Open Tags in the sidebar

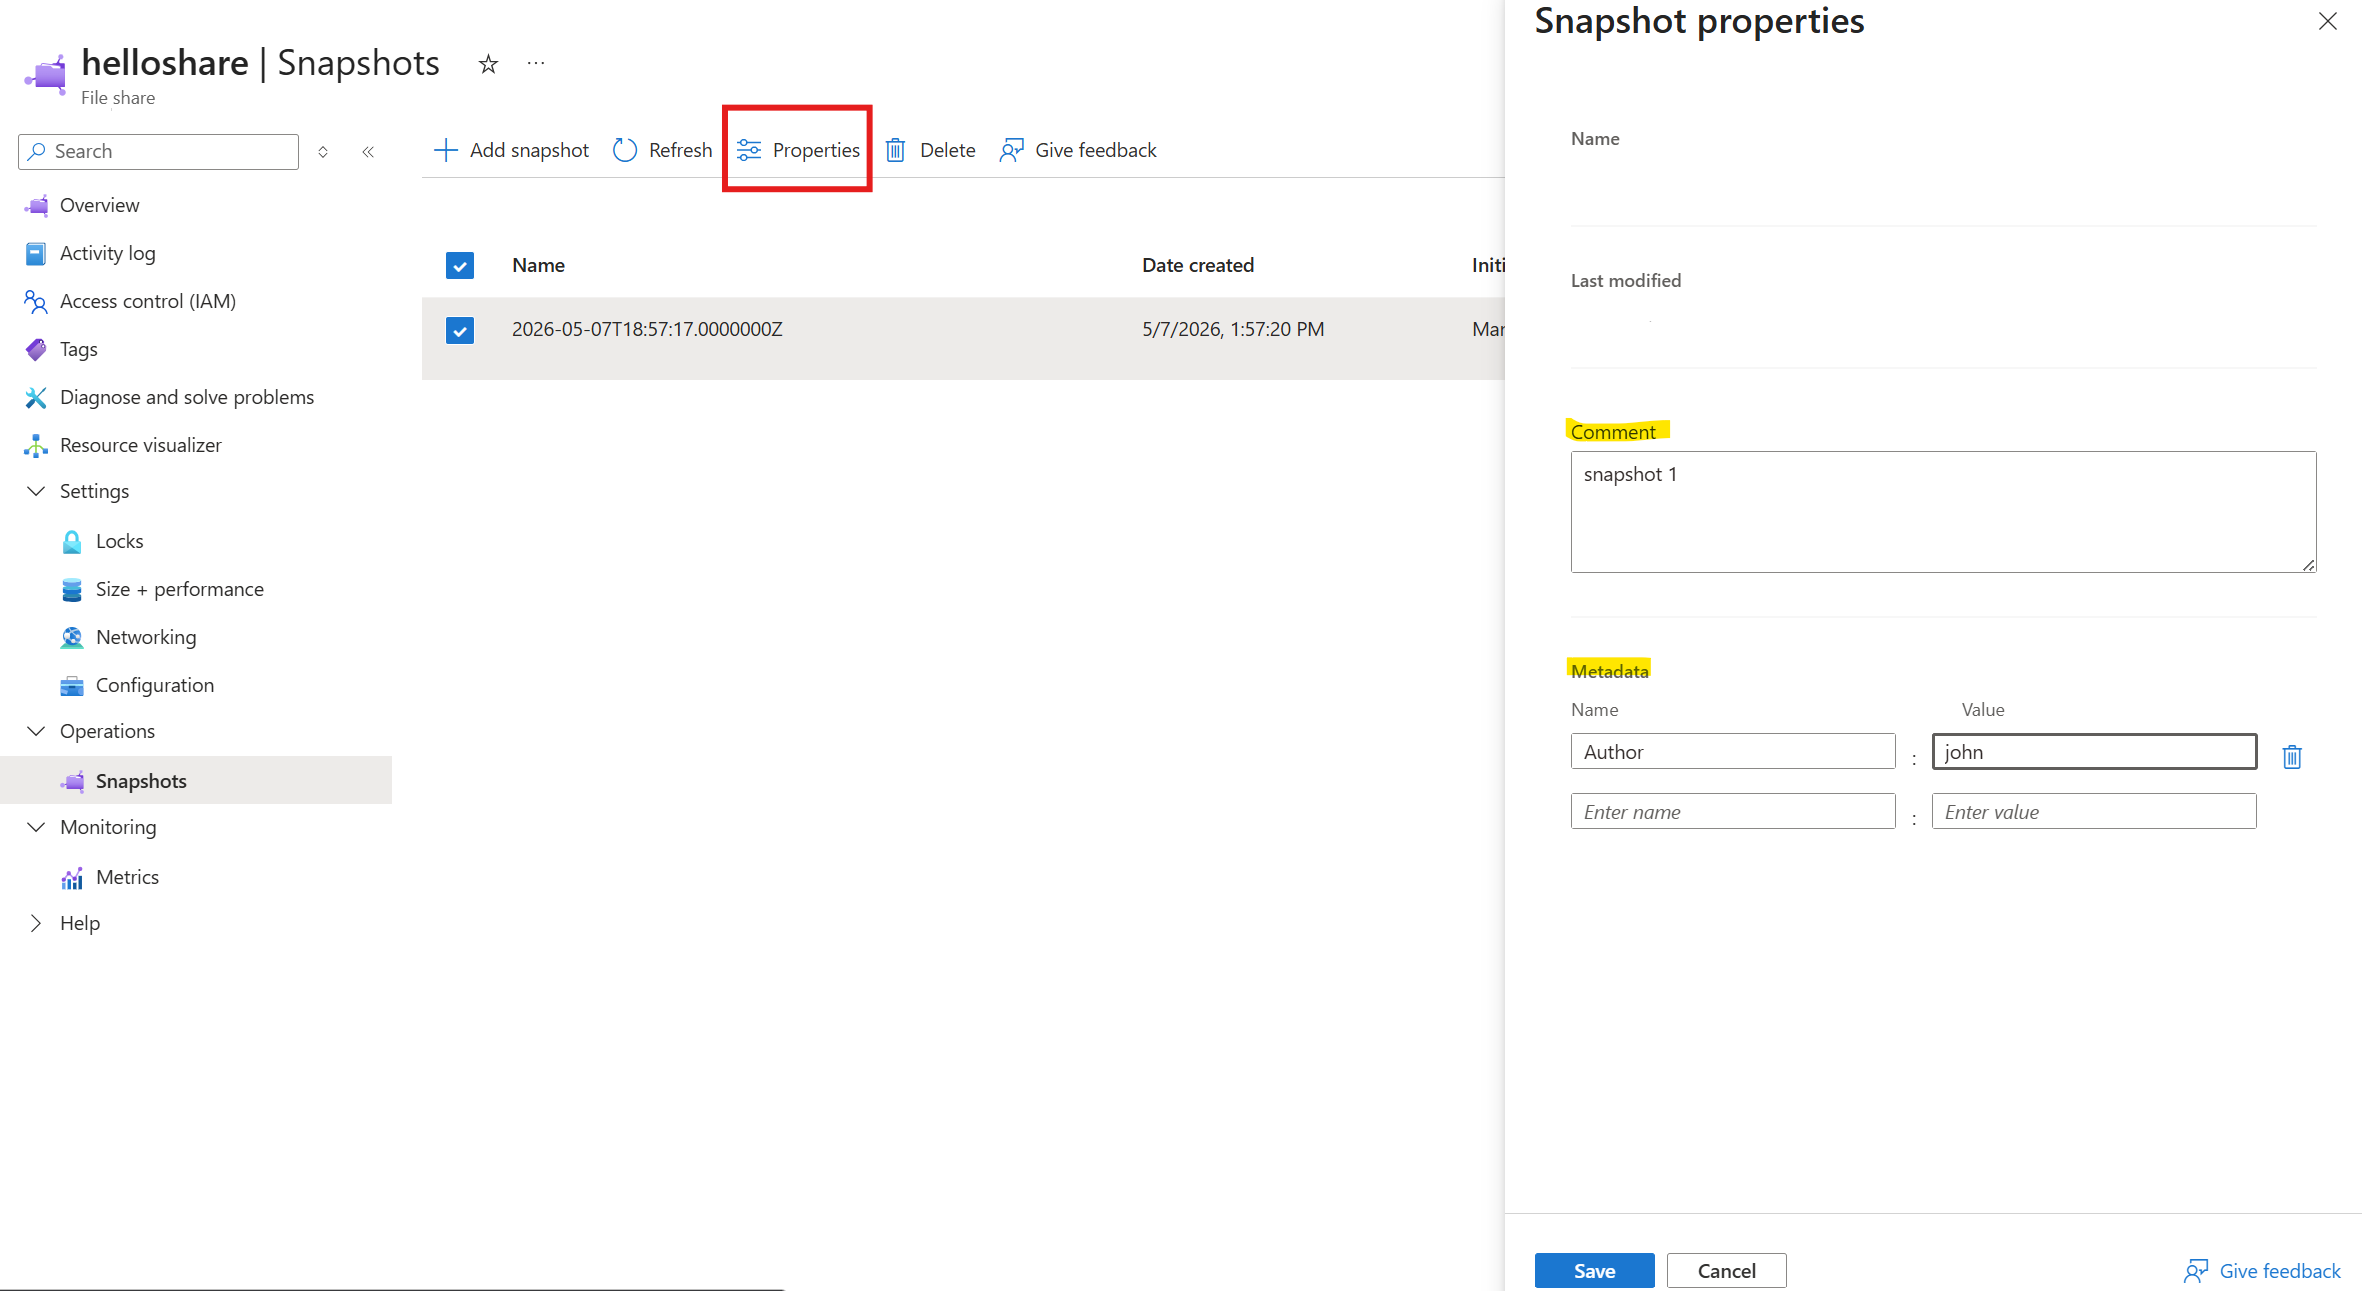coord(78,349)
